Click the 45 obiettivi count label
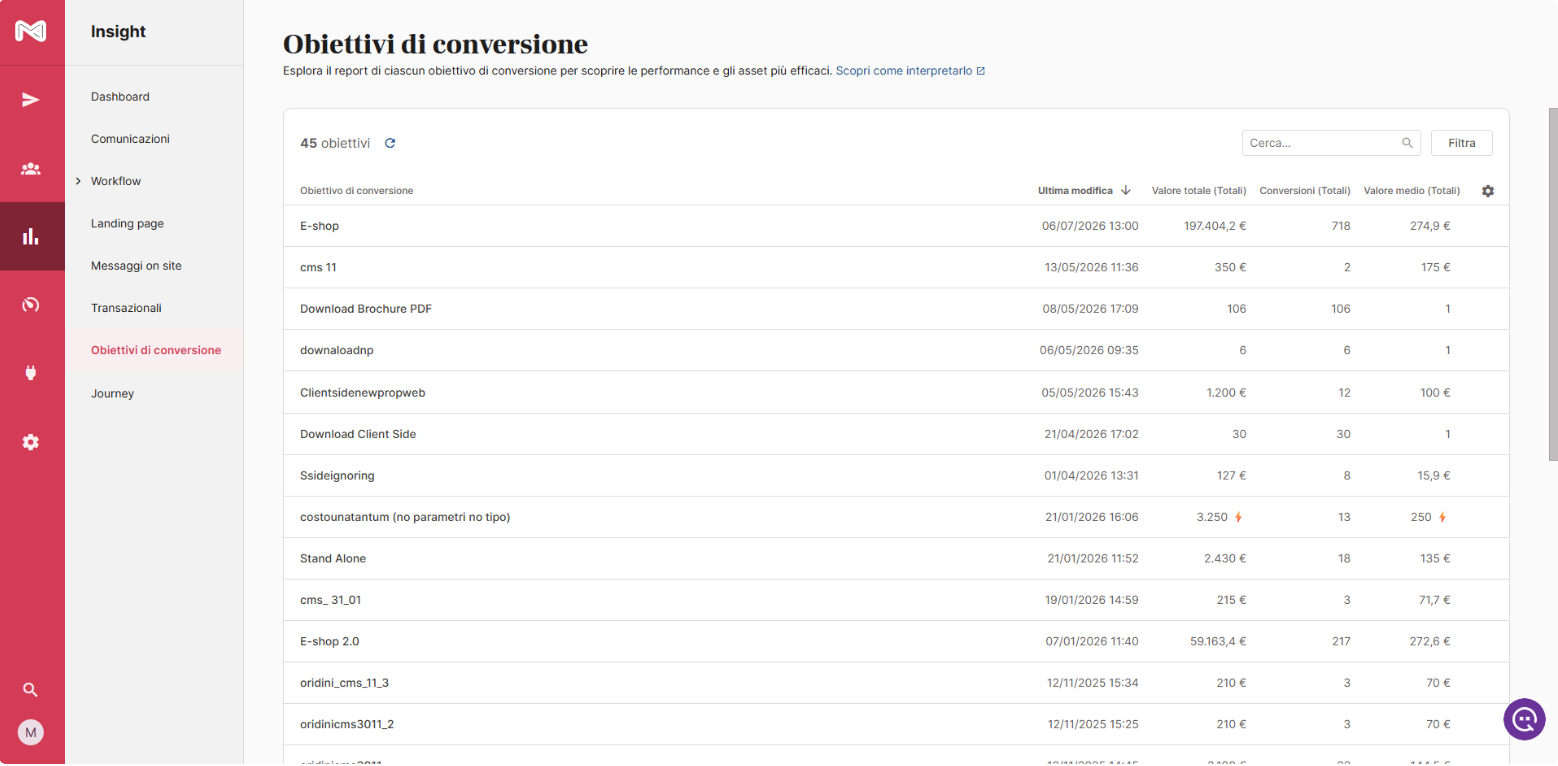This screenshot has height=766, width=1558. 335,143
